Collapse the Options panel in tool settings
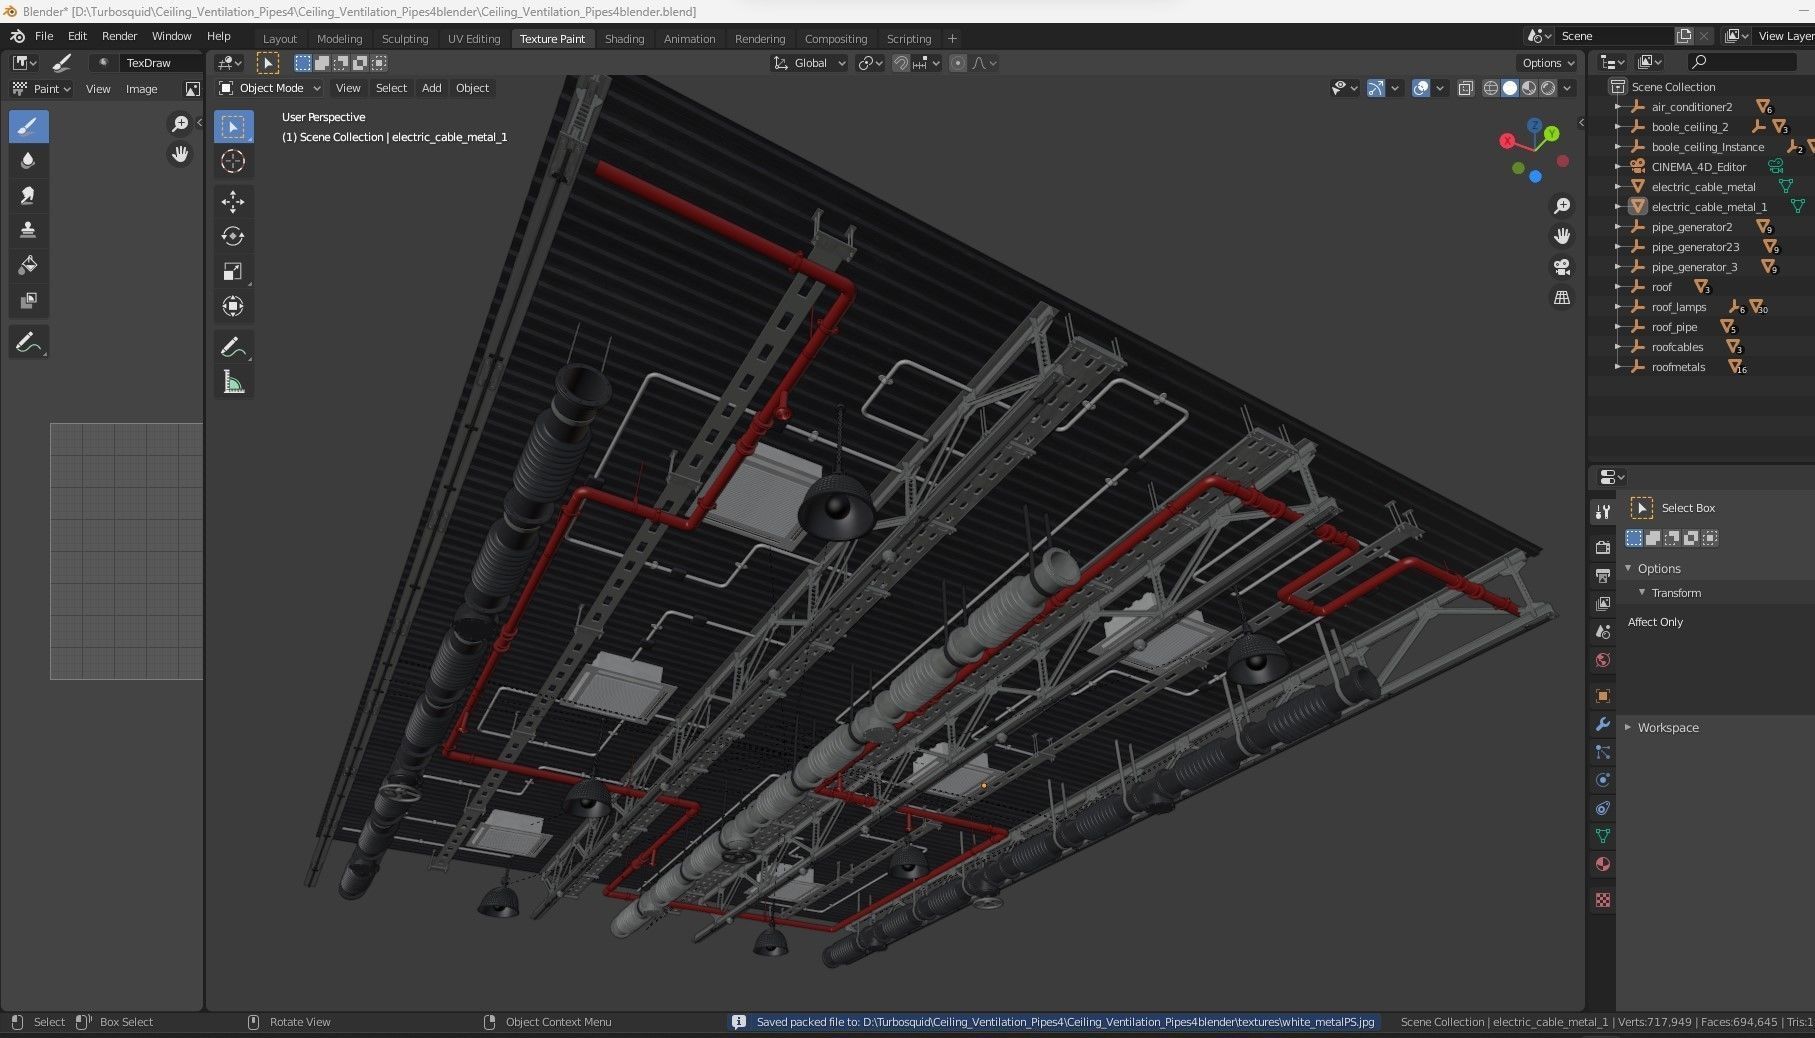 pos(1628,568)
